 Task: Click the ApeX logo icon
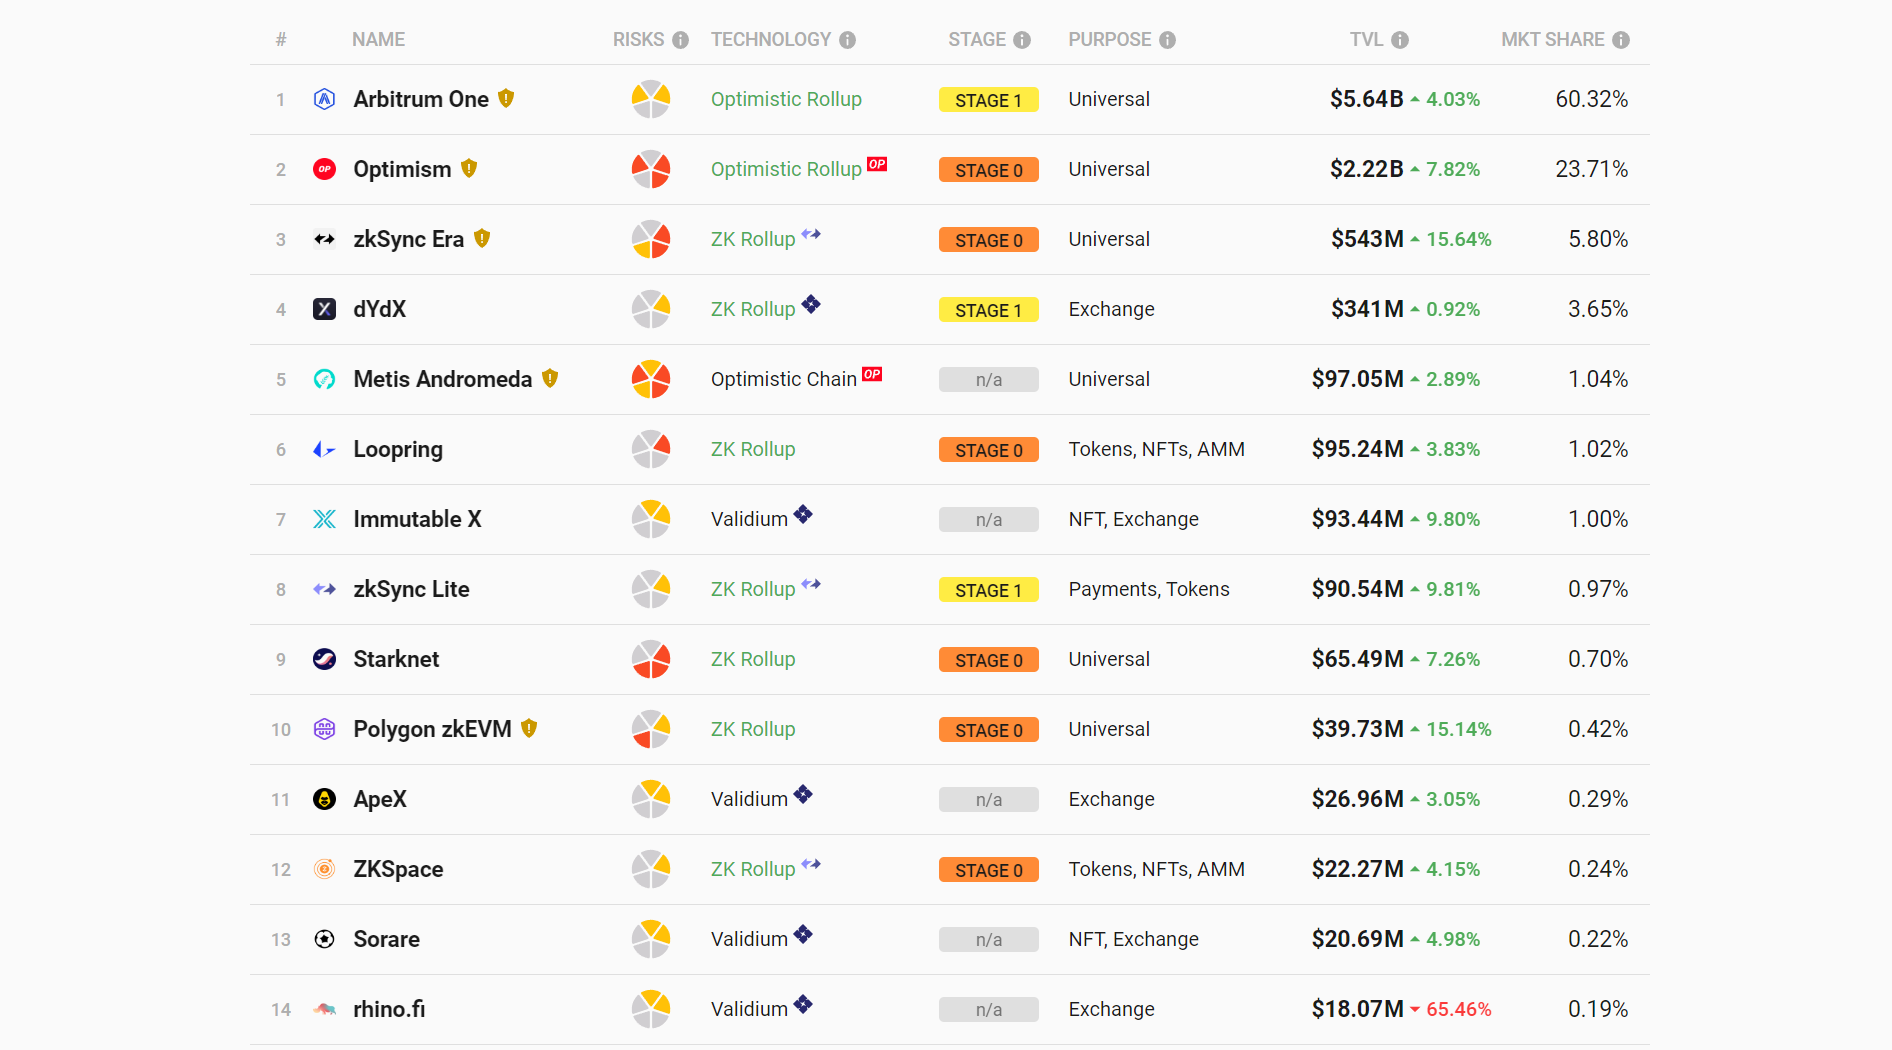(x=324, y=799)
